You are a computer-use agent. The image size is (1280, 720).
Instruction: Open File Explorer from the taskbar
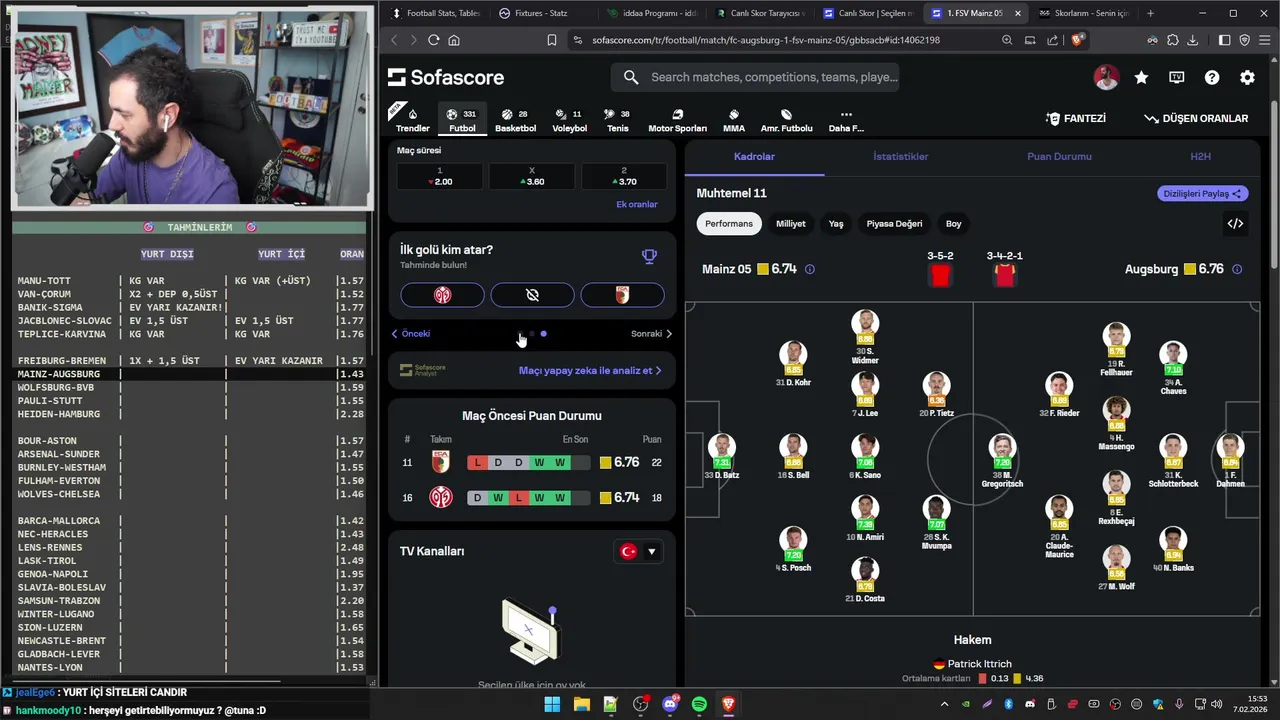click(581, 704)
